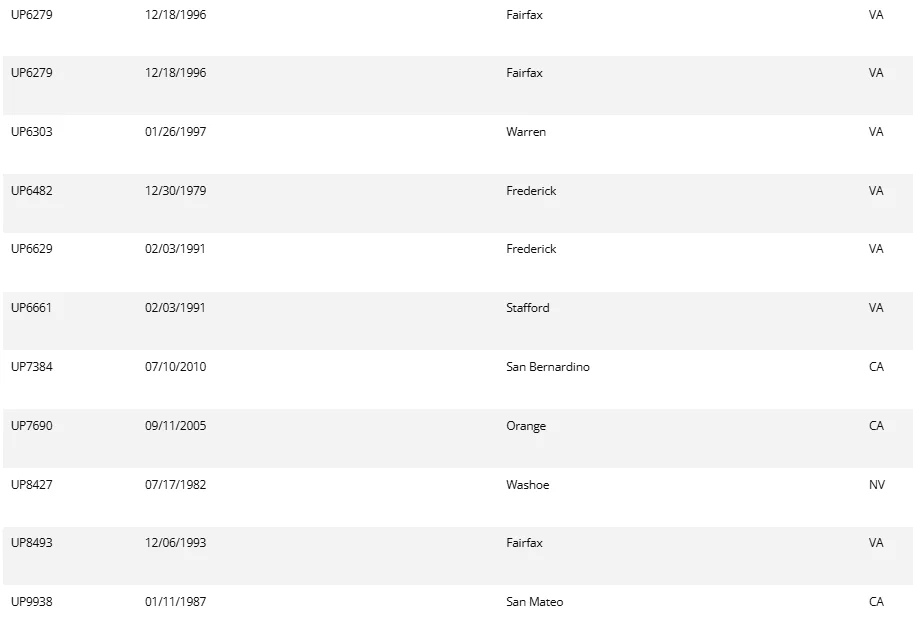The image size is (913, 629).
Task: Select the UP6482 case entry
Action: pyautogui.click(x=32, y=191)
